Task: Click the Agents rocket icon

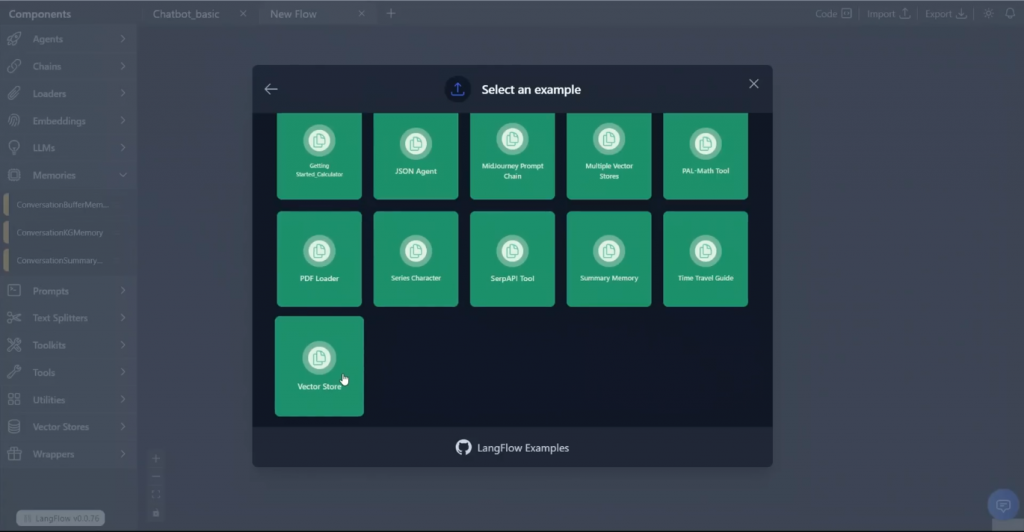Action: pyautogui.click(x=14, y=39)
